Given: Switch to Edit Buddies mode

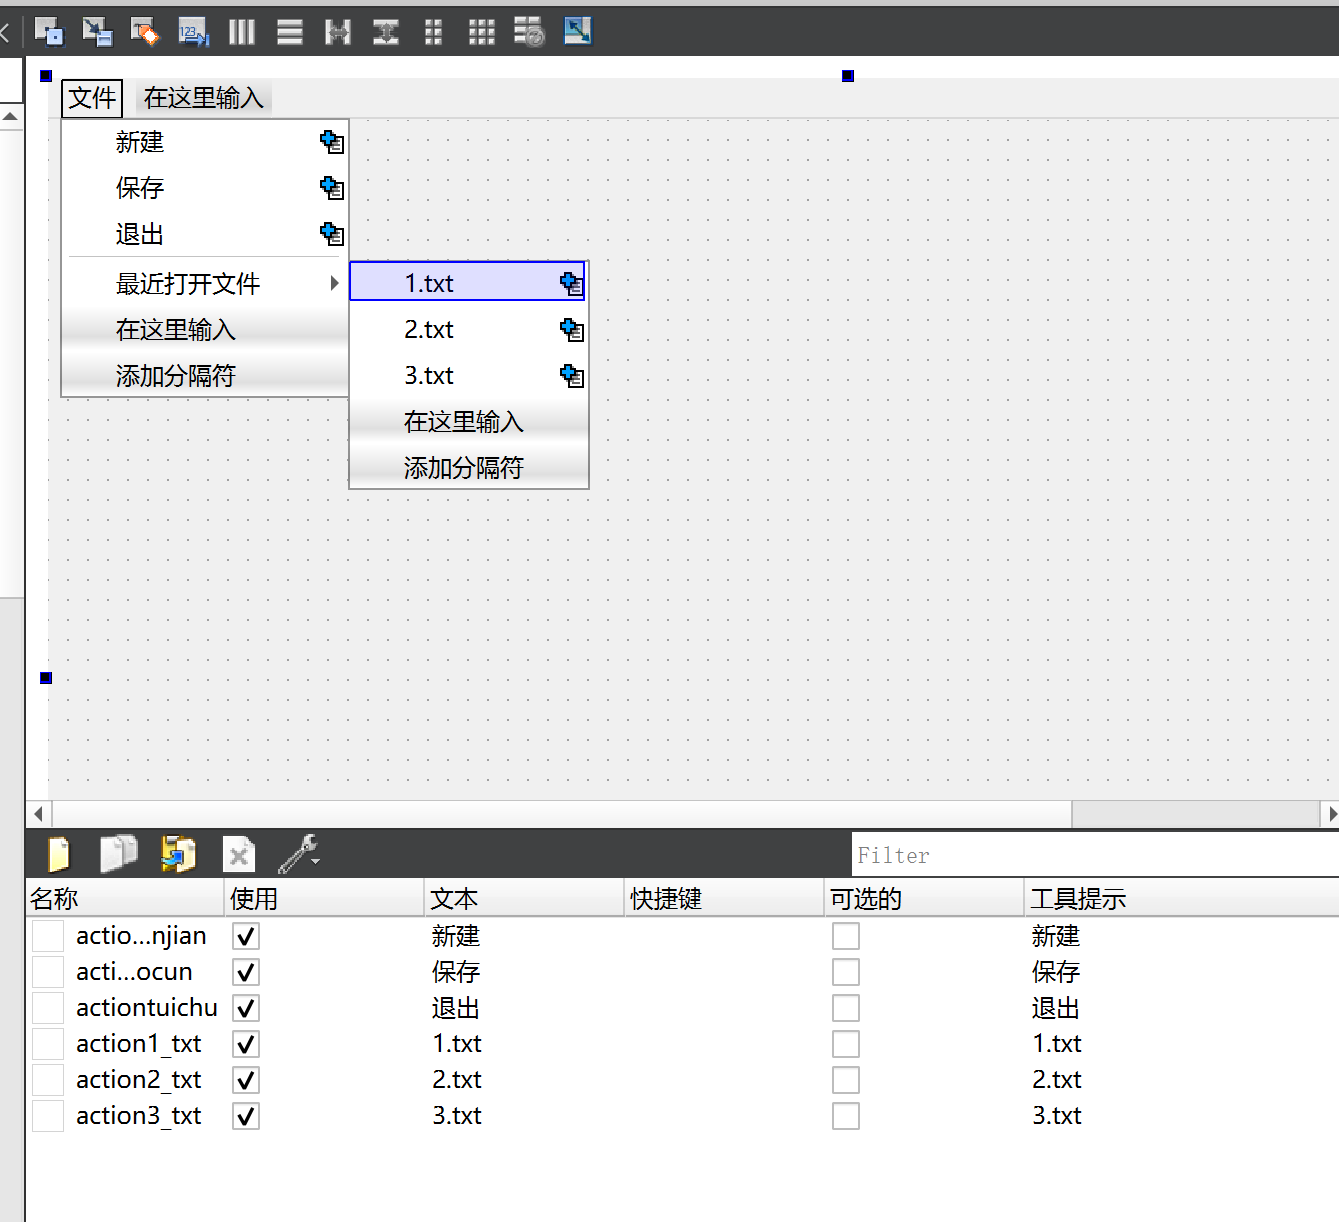Looking at the screenshot, I should (x=145, y=32).
